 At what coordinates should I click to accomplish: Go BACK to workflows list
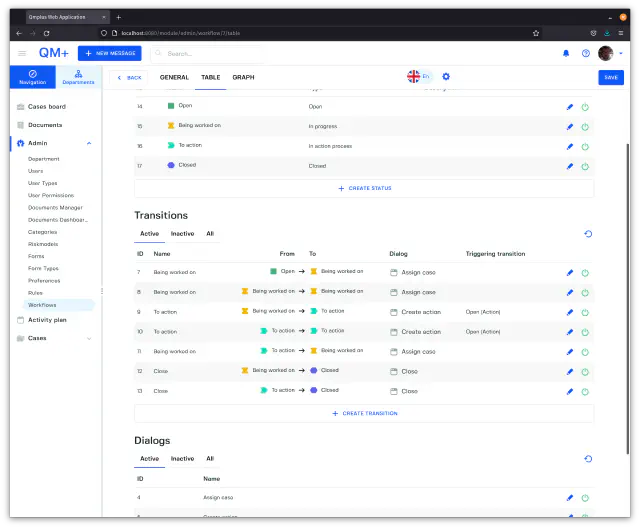click(129, 78)
